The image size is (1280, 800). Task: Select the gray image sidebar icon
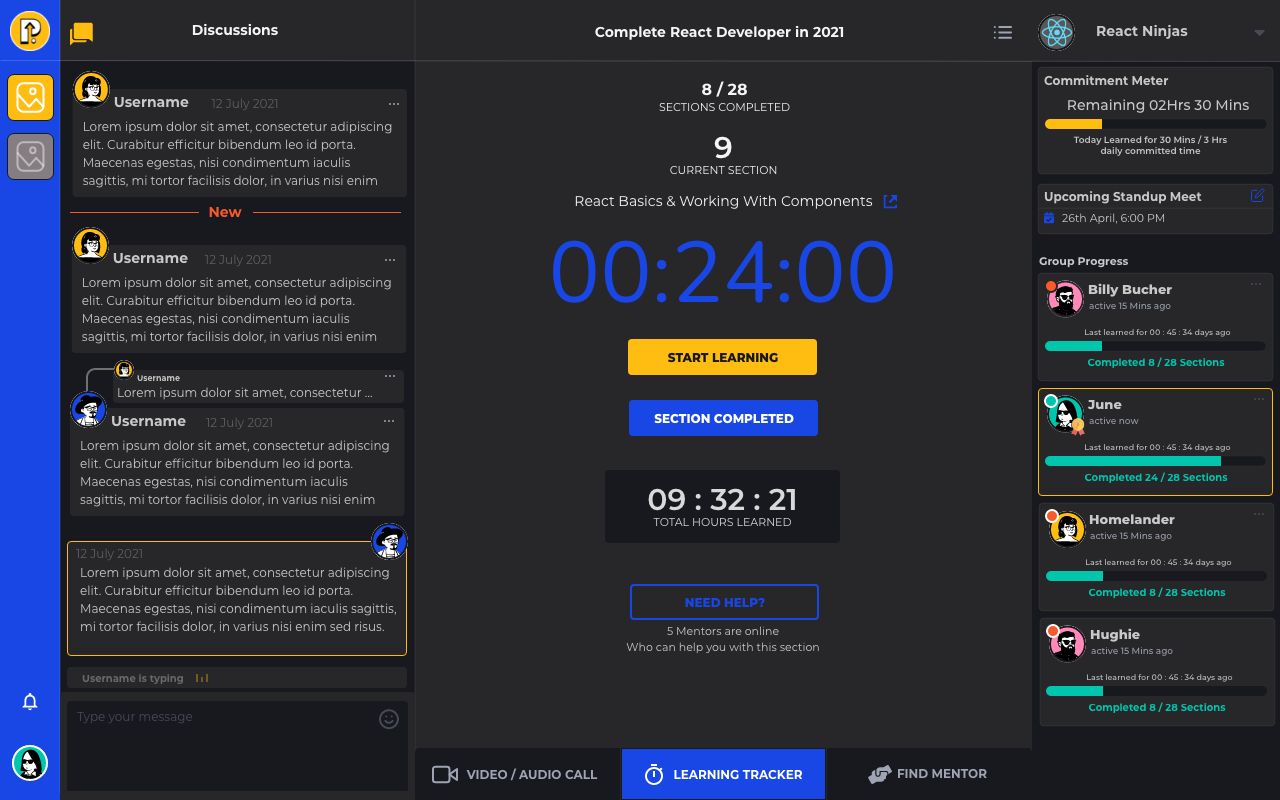30,156
